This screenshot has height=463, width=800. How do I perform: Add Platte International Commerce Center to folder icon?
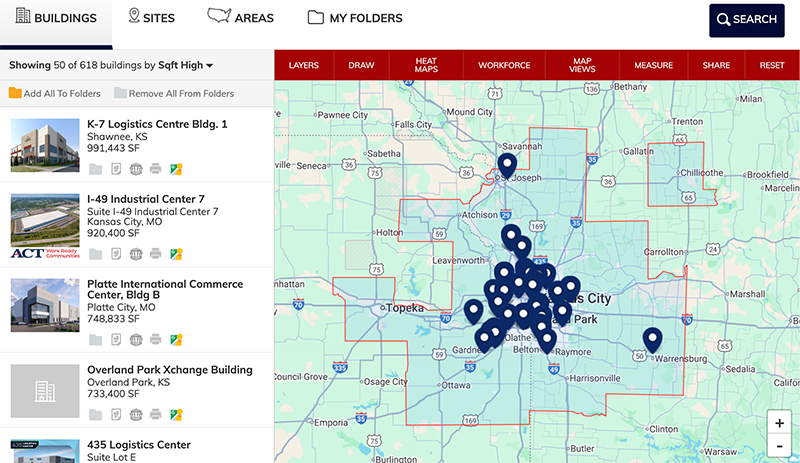point(95,339)
